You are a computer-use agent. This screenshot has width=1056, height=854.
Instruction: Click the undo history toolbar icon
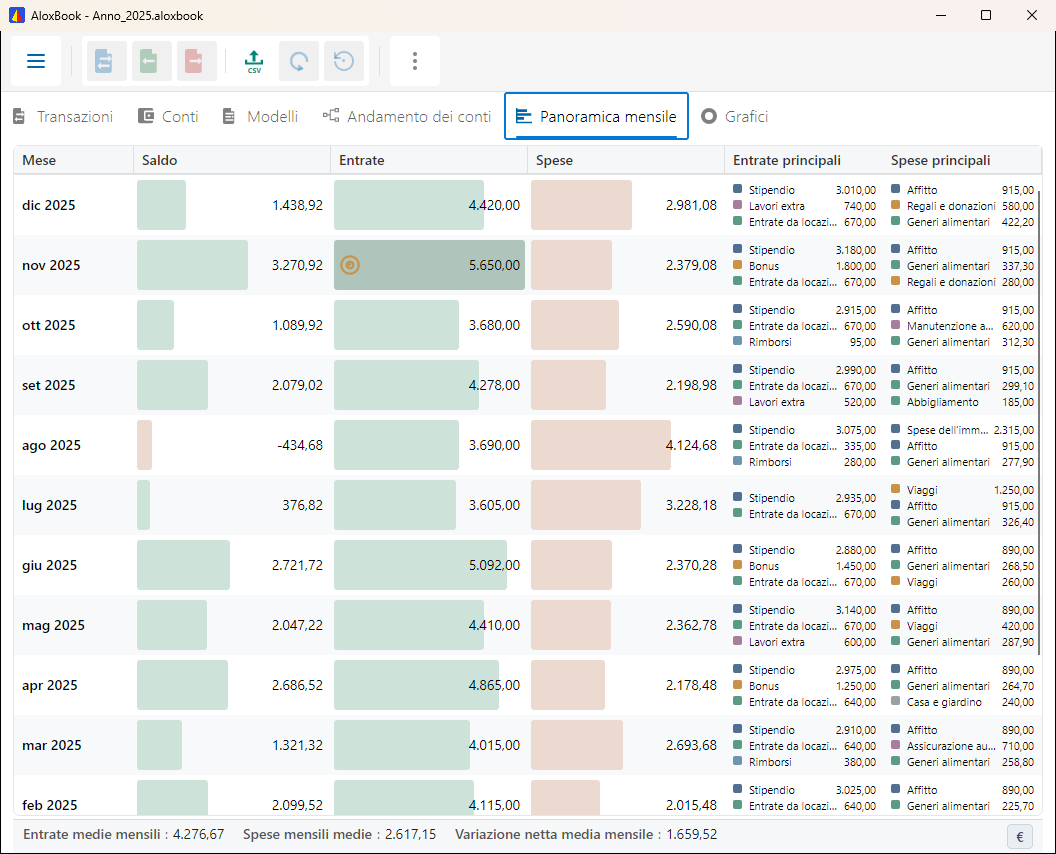click(x=344, y=61)
